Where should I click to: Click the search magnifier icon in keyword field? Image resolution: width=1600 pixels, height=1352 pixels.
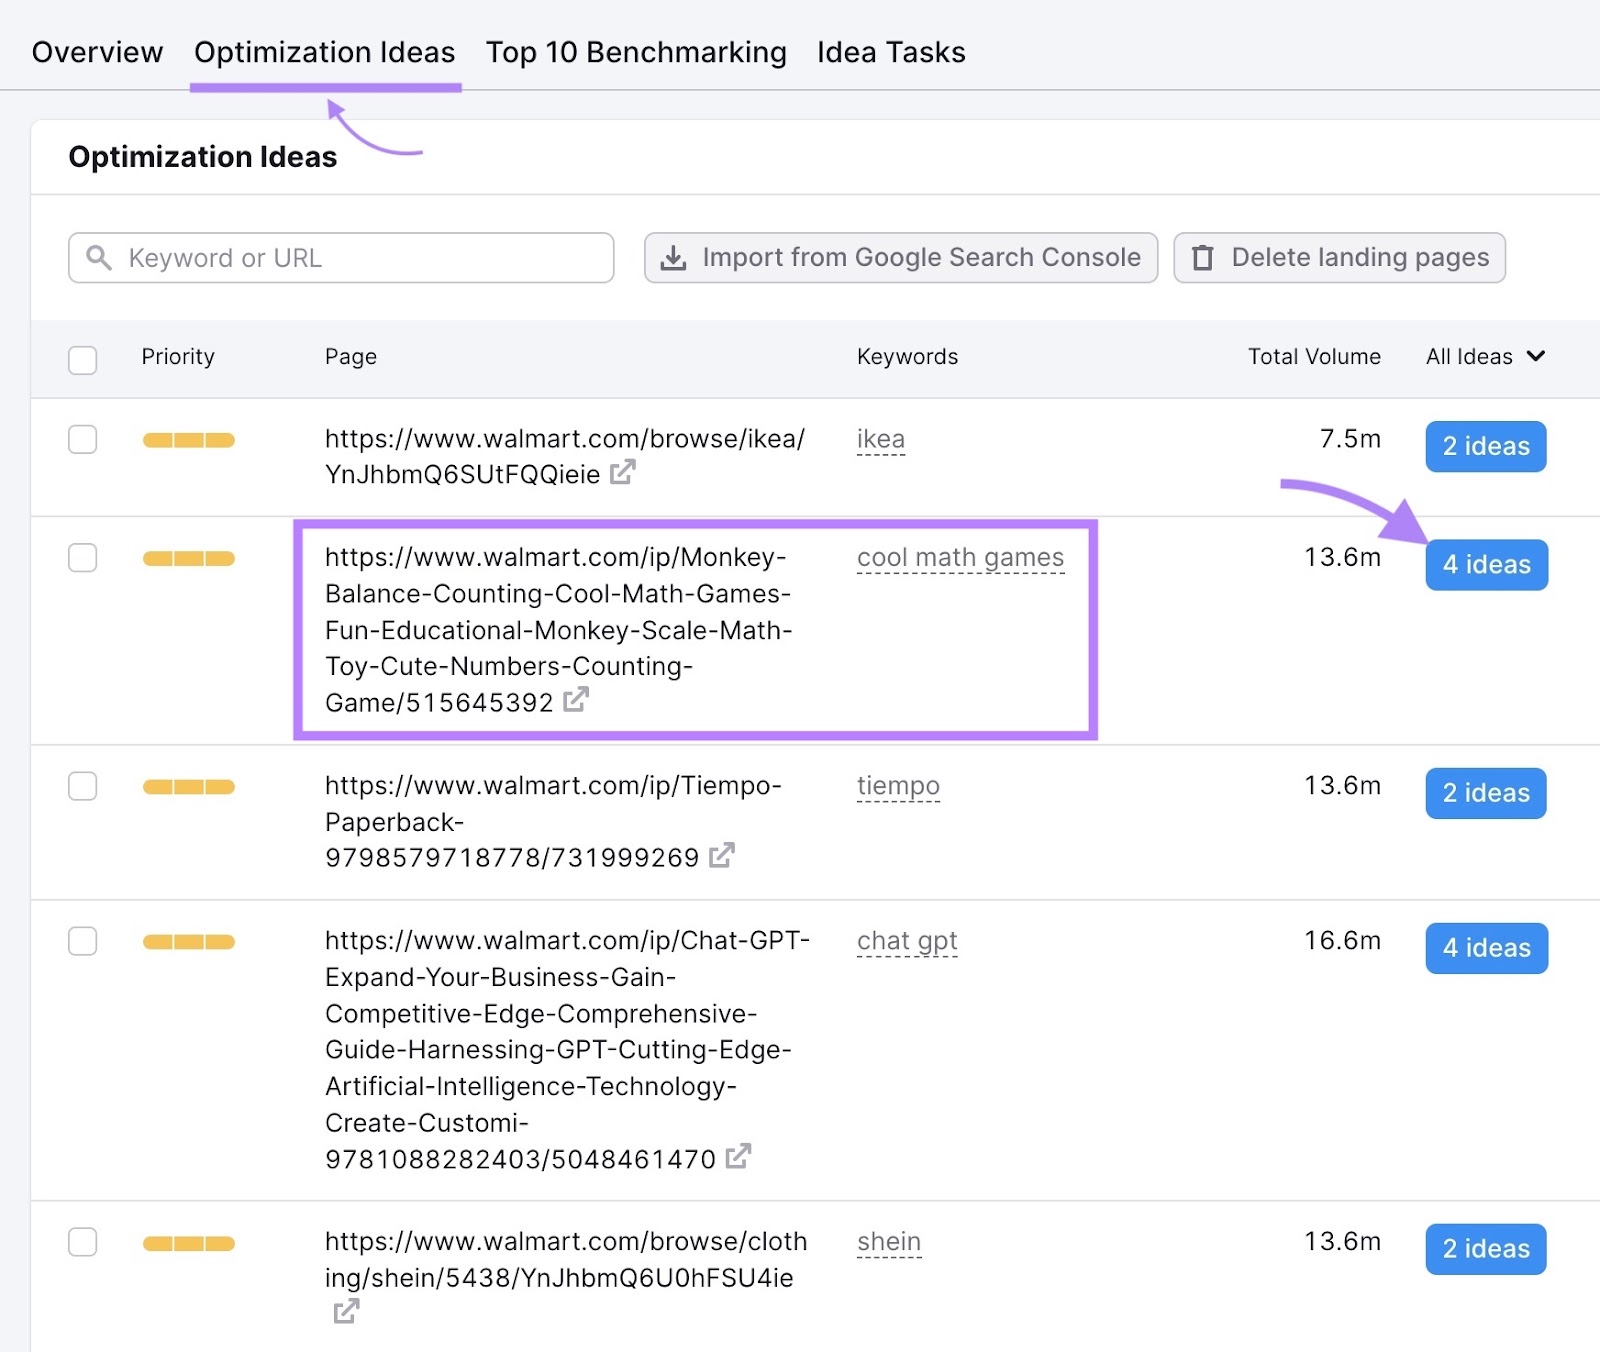click(x=99, y=258)
